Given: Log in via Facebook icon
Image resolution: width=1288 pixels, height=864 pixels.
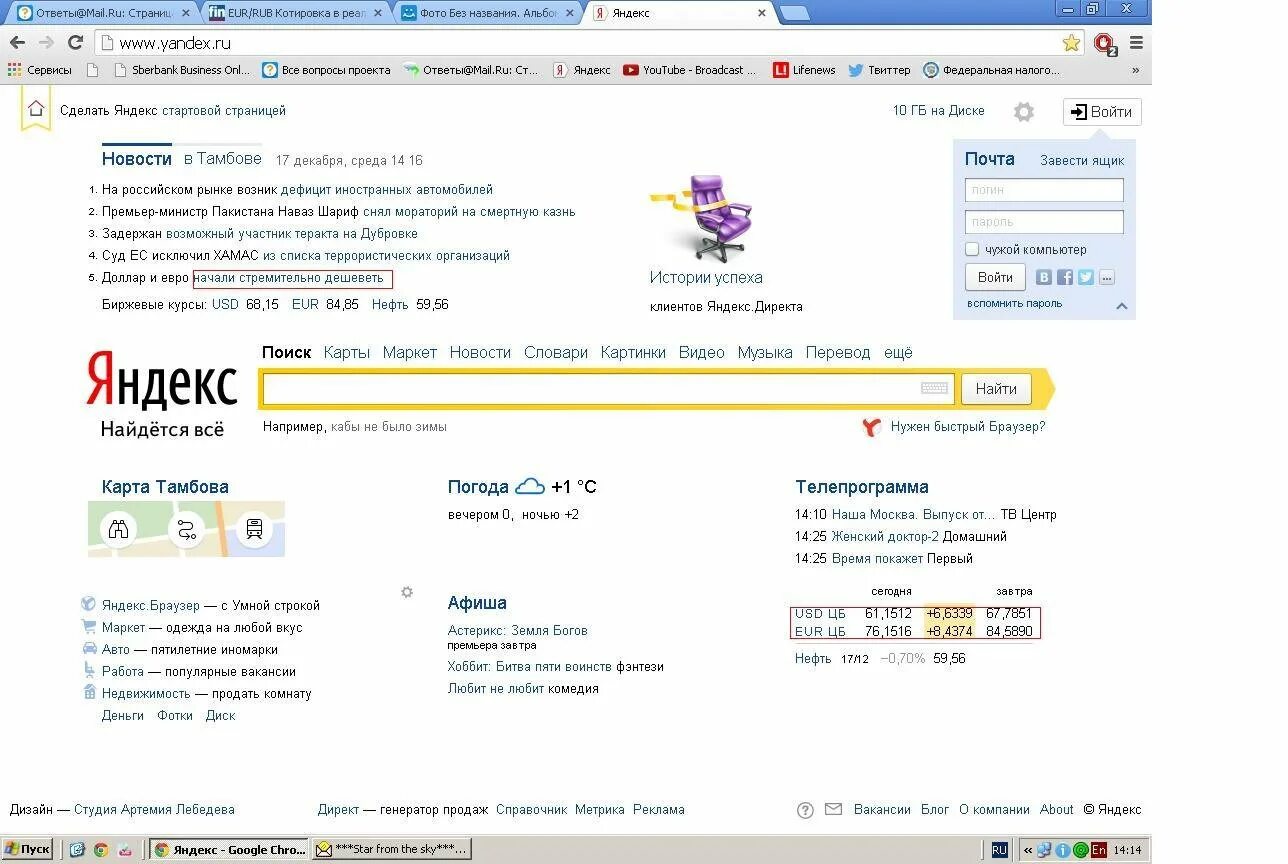Looking at the screenshot, I should (1065, 278).
